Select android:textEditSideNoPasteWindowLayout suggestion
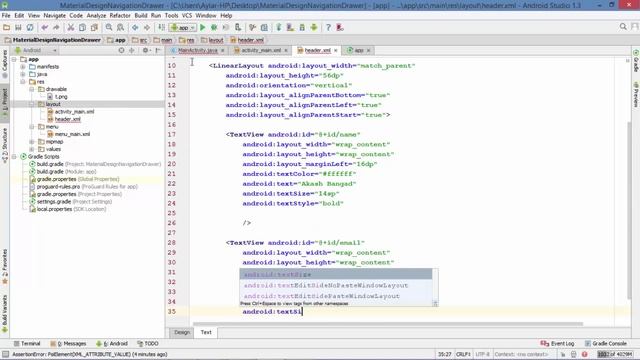This screenshot has width=640, height=360. click(336, 285)
